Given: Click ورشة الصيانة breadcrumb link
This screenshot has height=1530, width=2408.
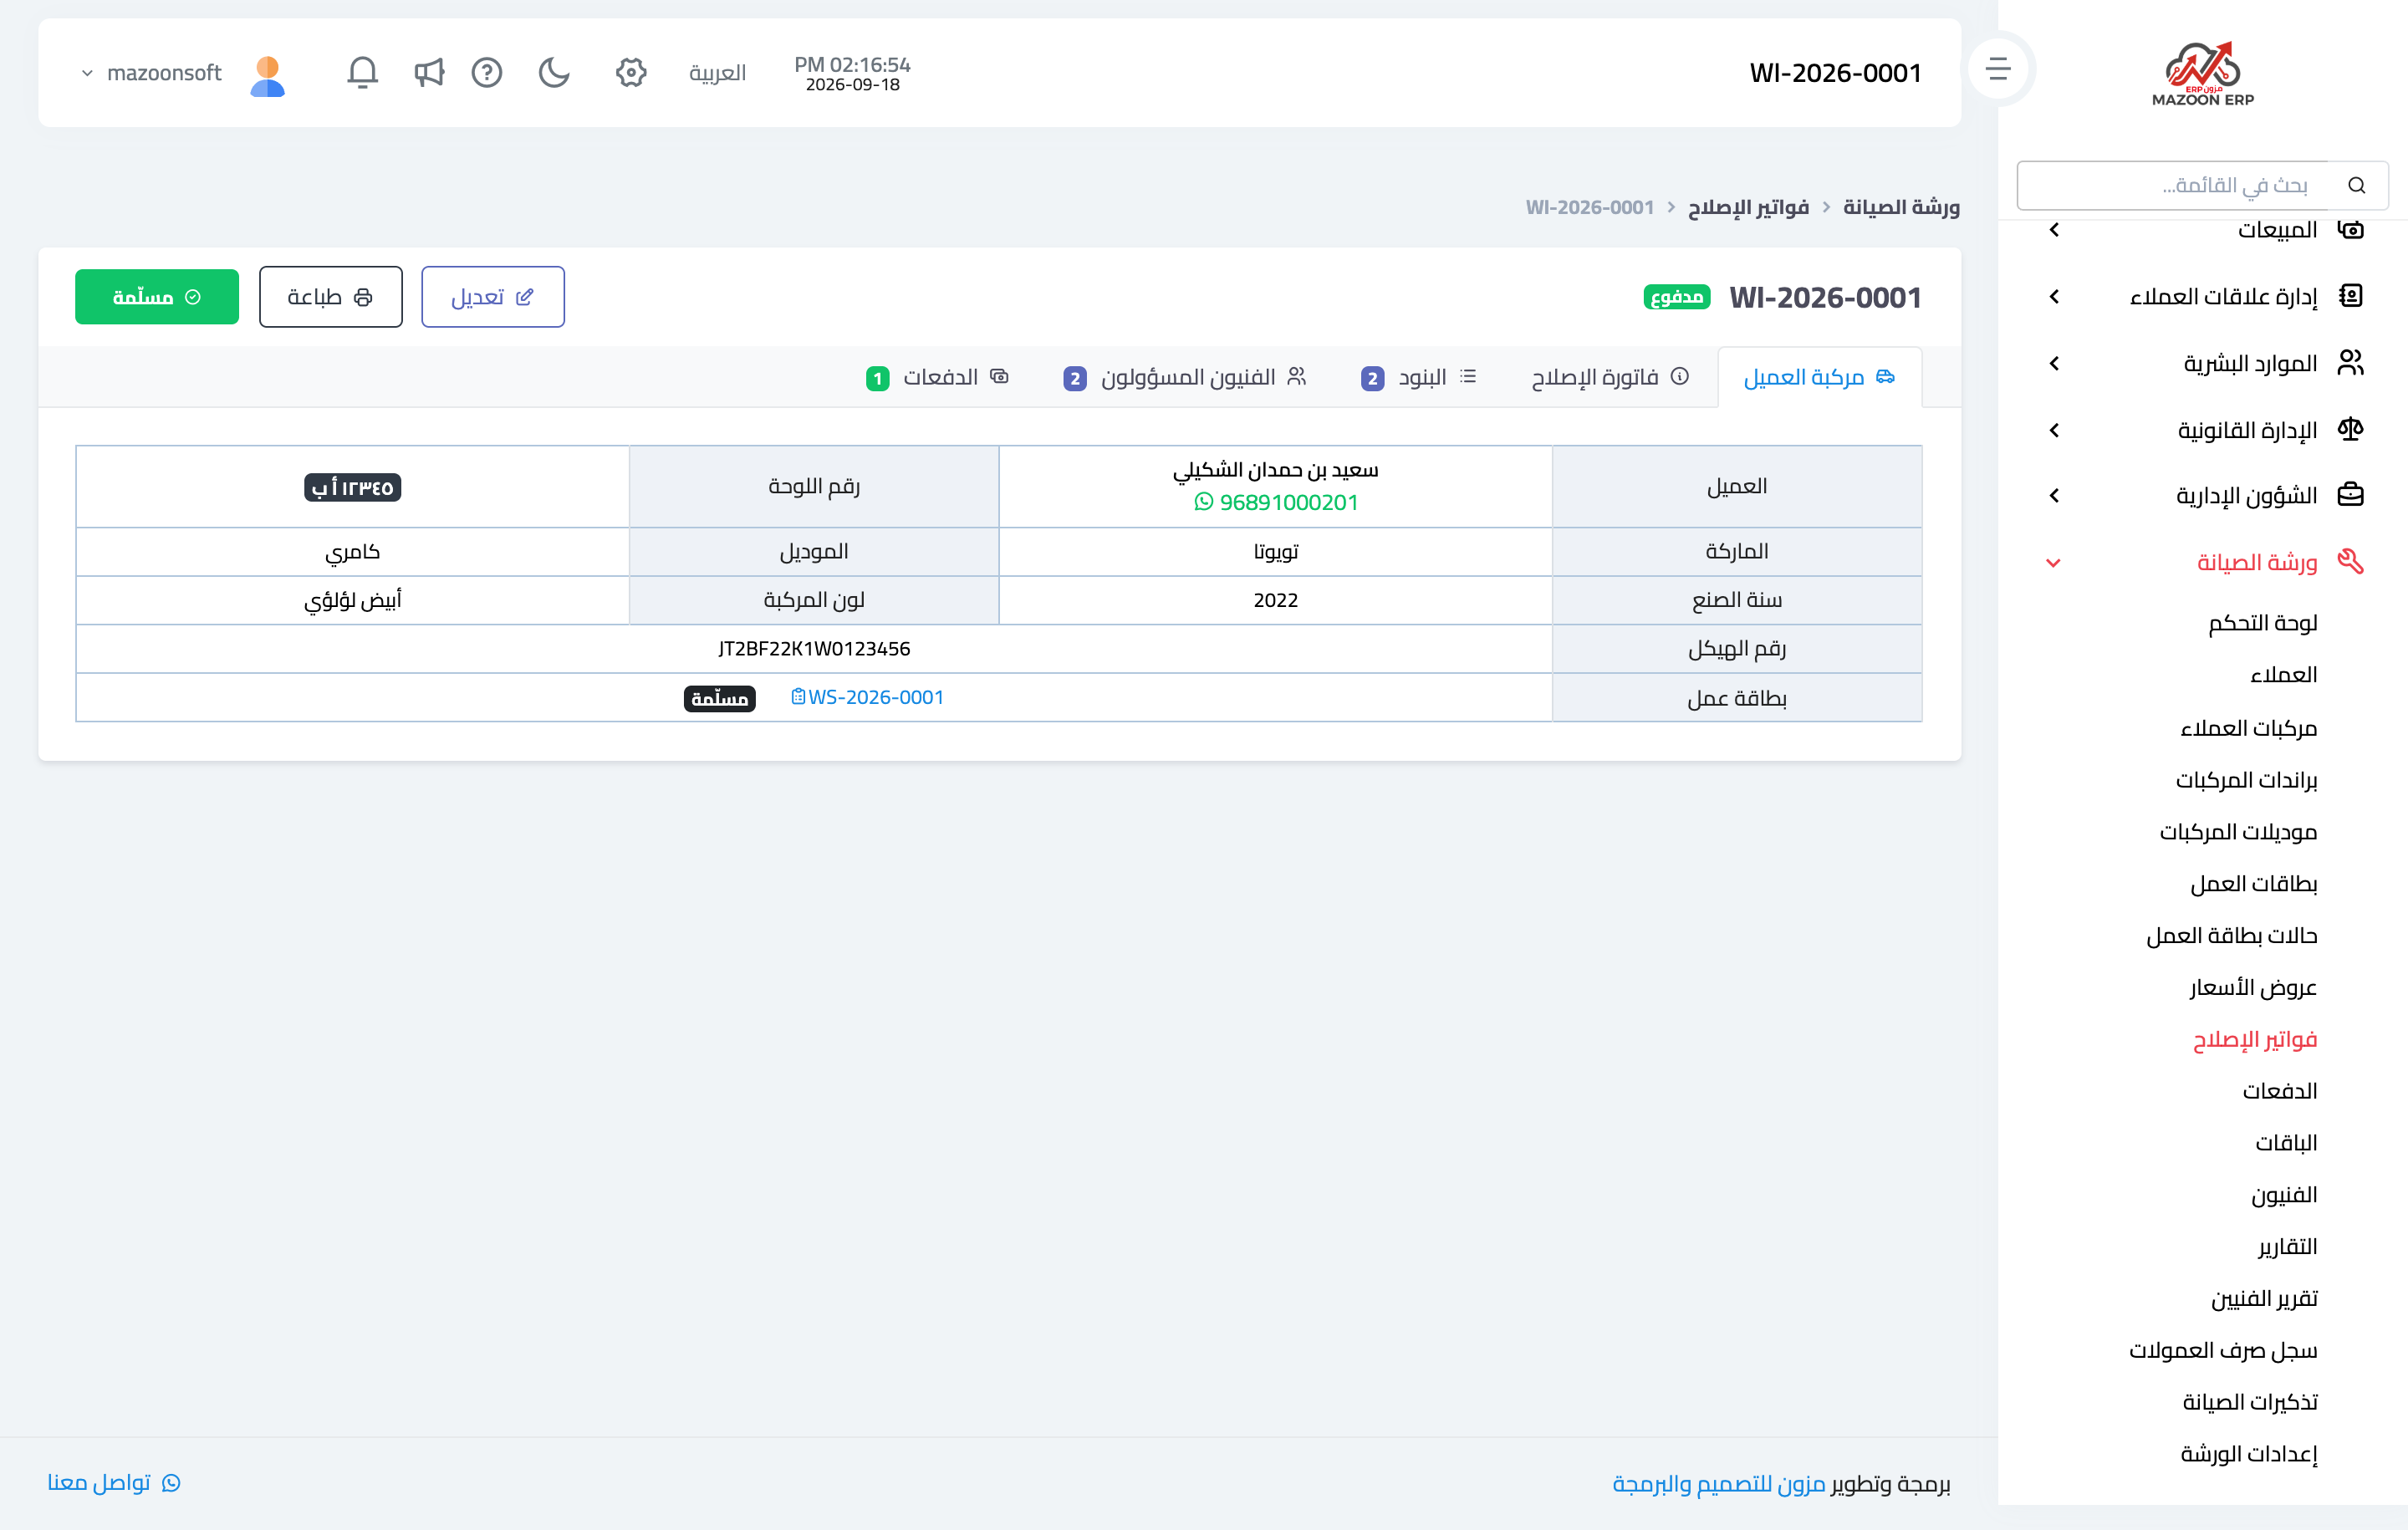Looking at the screenshot, I should point(1901,207).
